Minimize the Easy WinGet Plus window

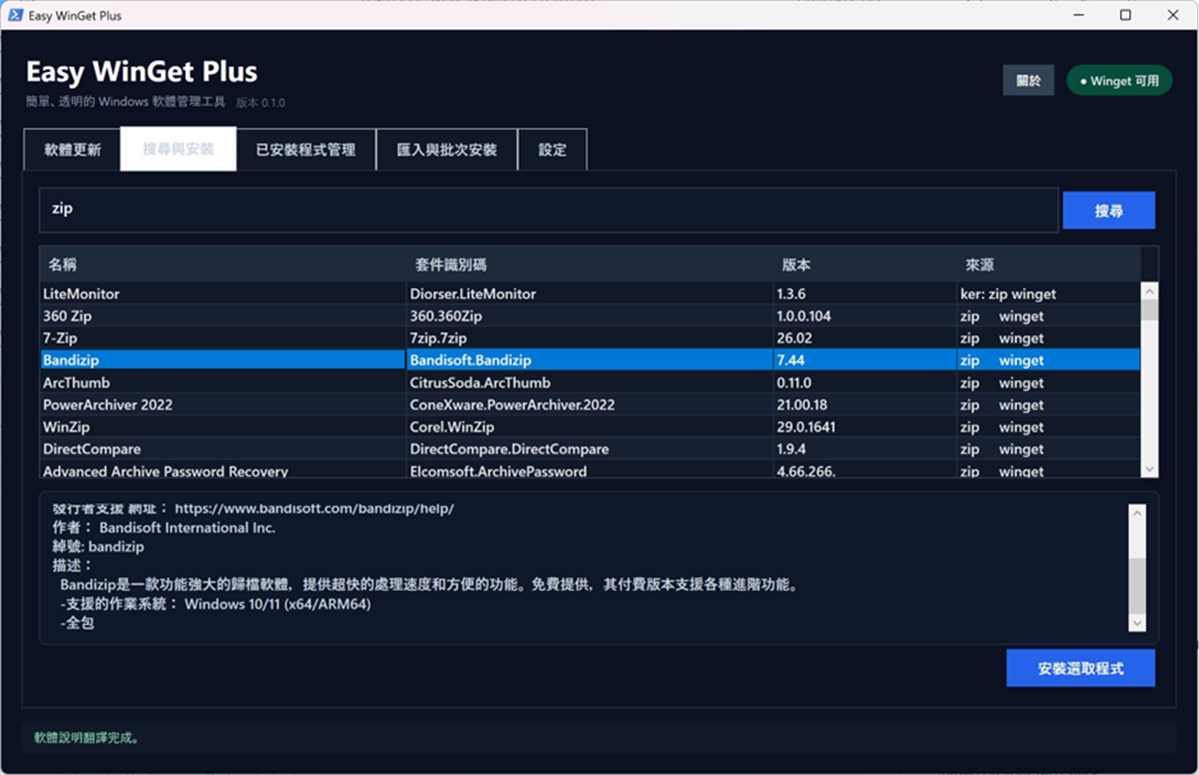1079,15
